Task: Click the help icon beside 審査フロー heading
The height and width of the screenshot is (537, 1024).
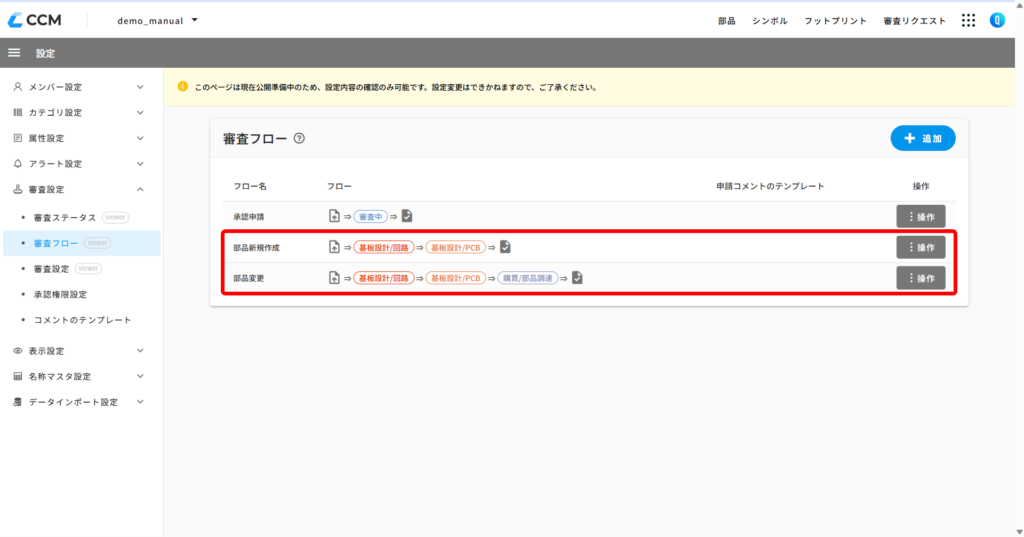Action: [299, 138]
